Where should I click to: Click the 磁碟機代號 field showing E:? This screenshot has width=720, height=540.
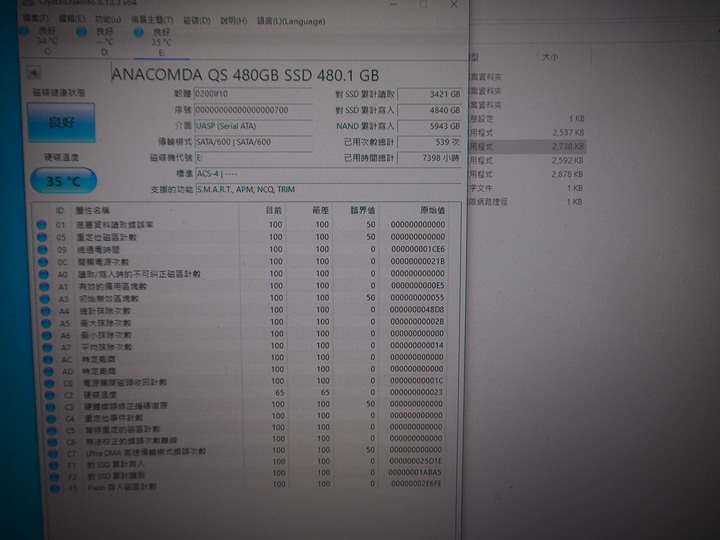[x=254, y=158]
